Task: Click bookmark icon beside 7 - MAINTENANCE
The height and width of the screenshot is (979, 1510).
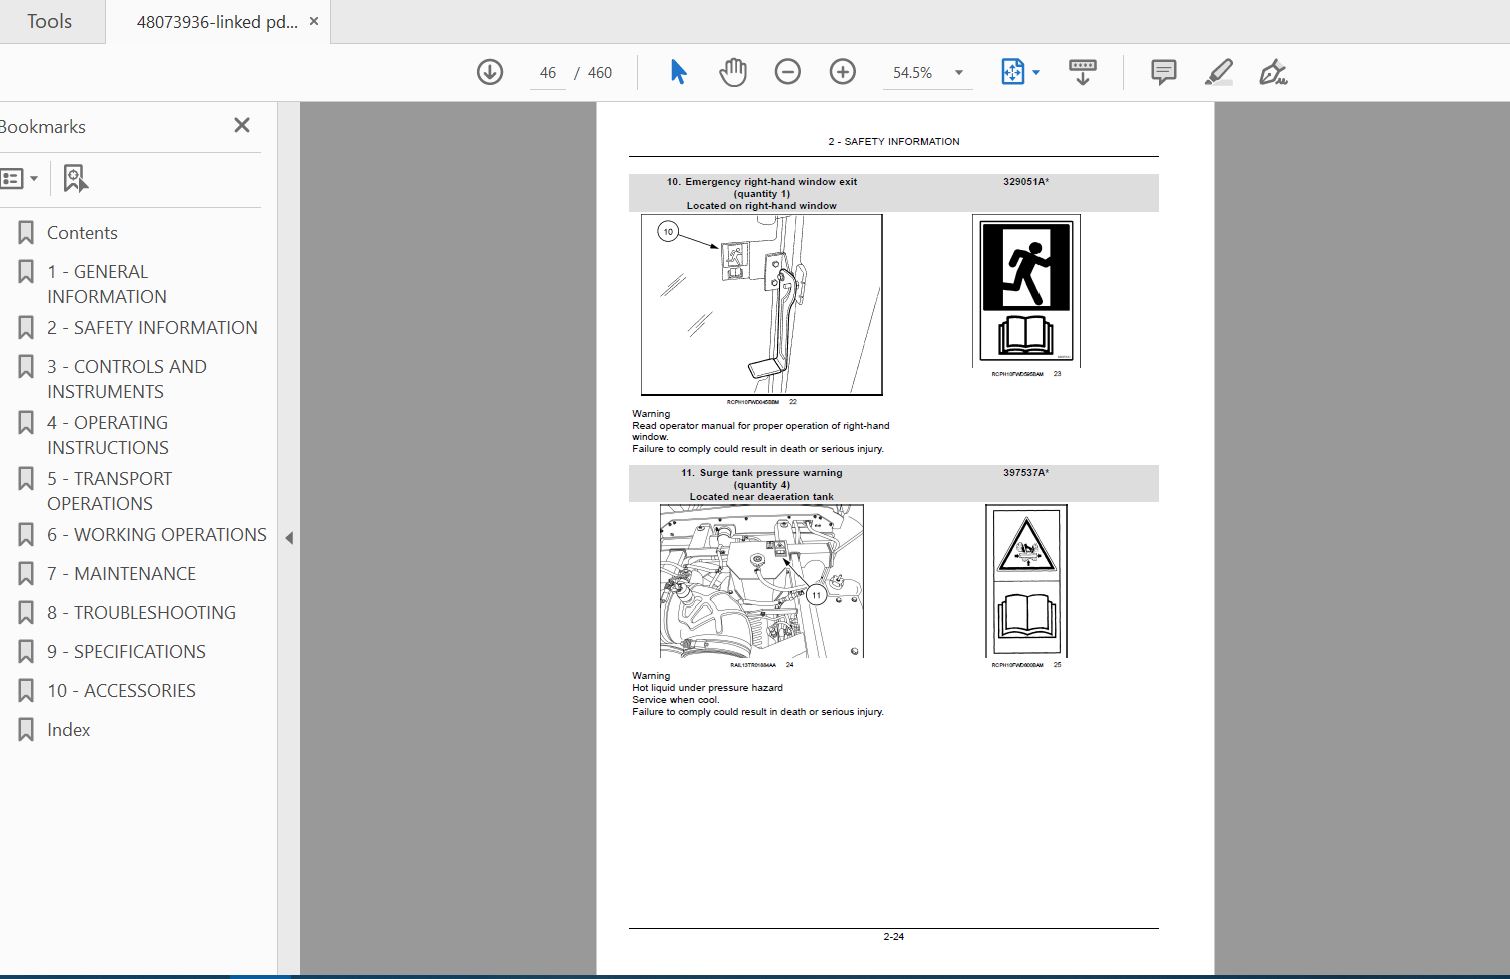Action: pos(26,574)
